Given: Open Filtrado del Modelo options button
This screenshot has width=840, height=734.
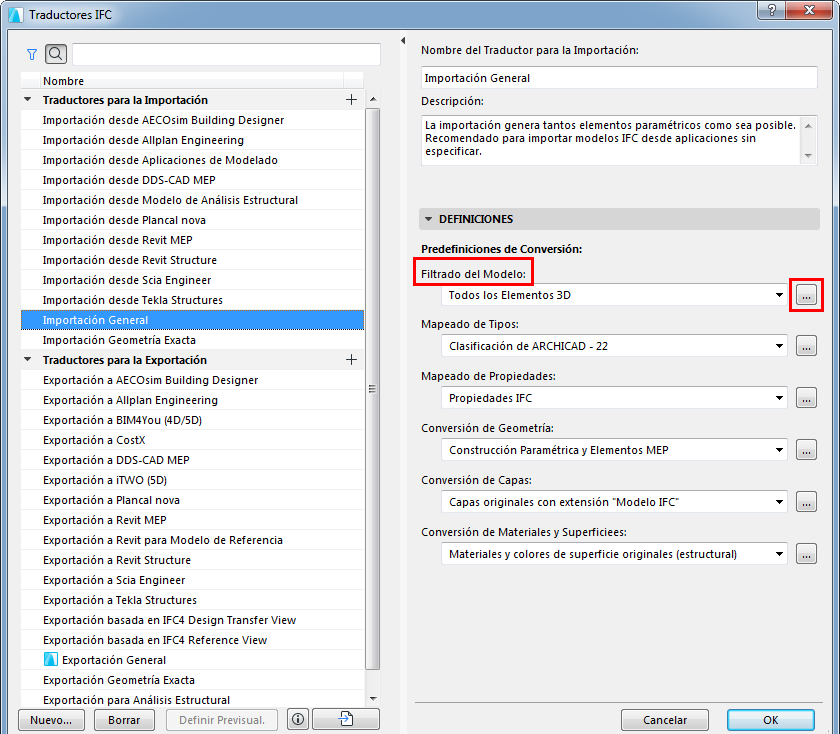Looking at the screenshot, I should (x=806, y=295).
